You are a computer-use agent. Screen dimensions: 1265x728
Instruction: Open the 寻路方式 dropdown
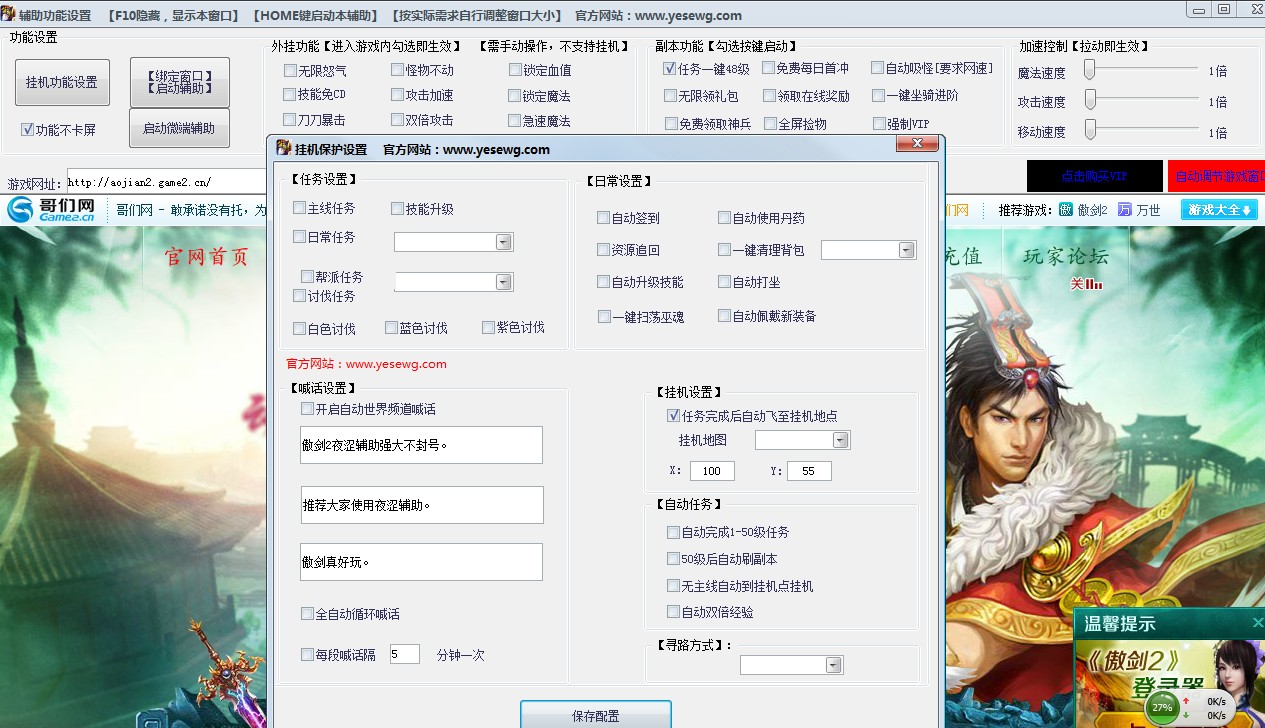tap(833, 665)
